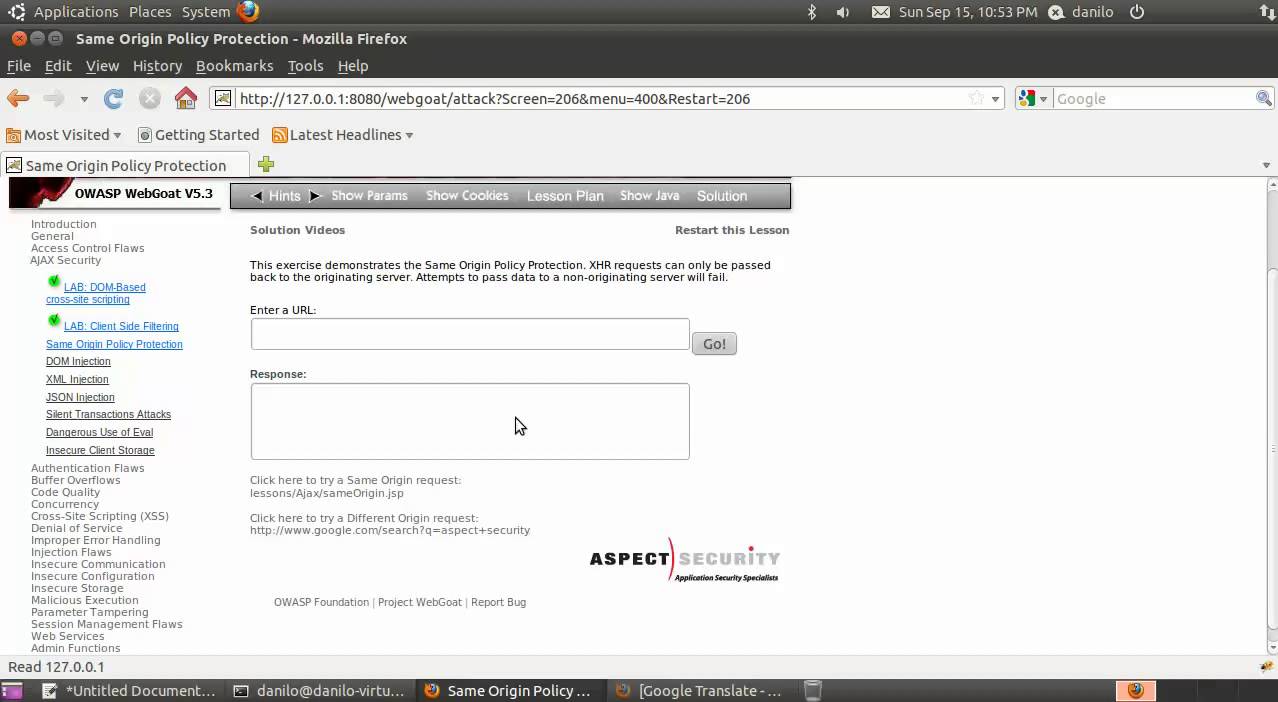The height and width of the screenshot is (702, 1278).
Task: Open the Lesson Plan
Action: (x=565, y=196)
